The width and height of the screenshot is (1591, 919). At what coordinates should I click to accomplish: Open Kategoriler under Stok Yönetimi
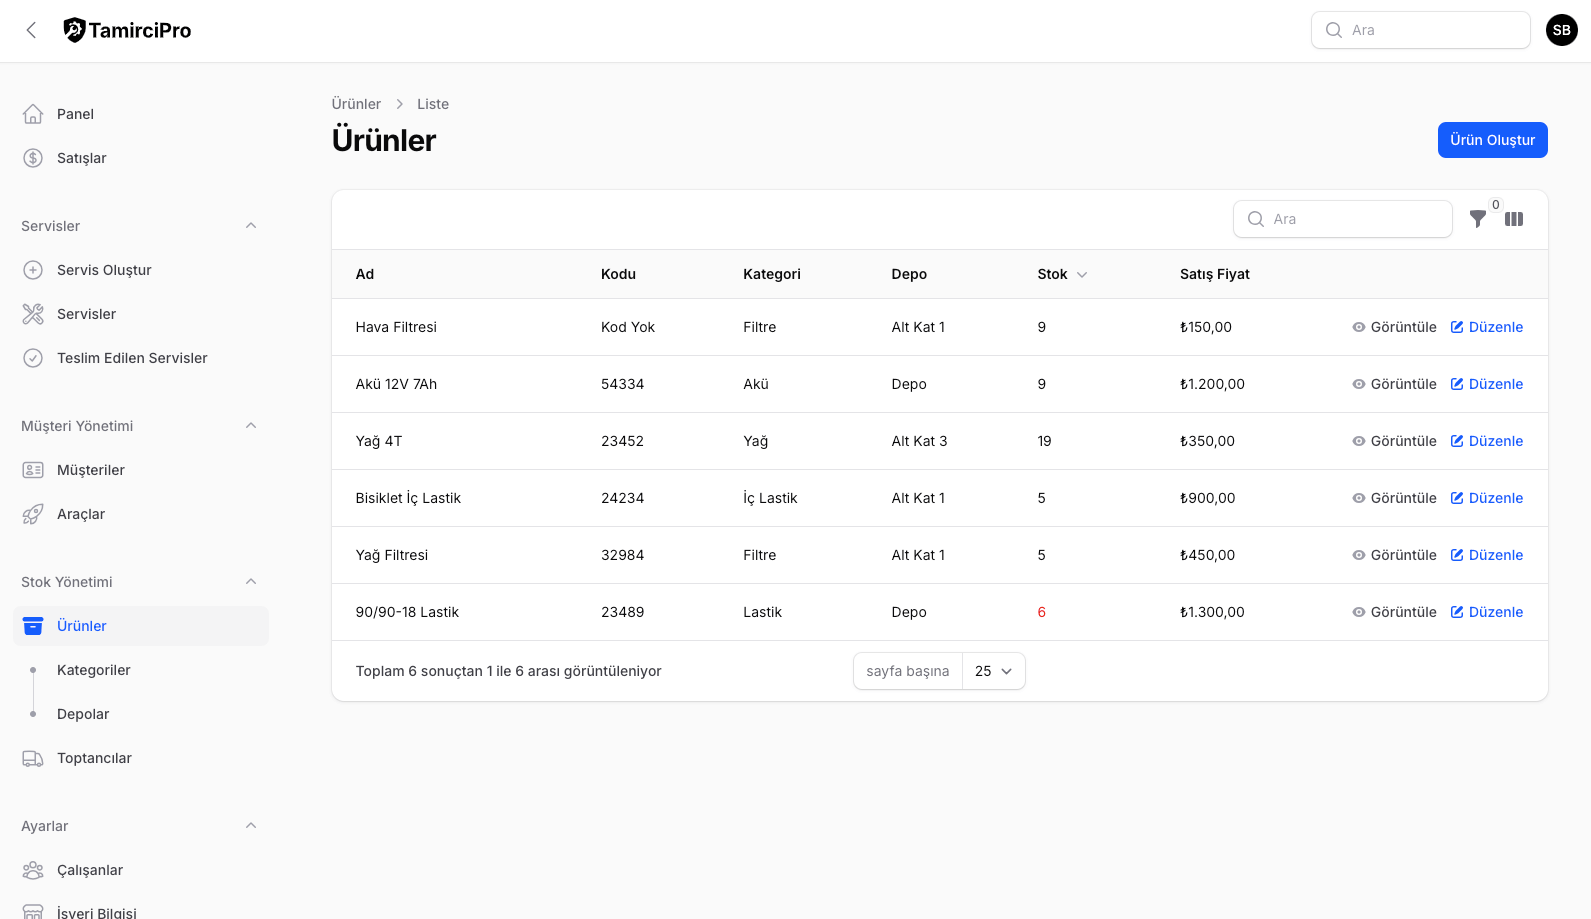point(94,670)
